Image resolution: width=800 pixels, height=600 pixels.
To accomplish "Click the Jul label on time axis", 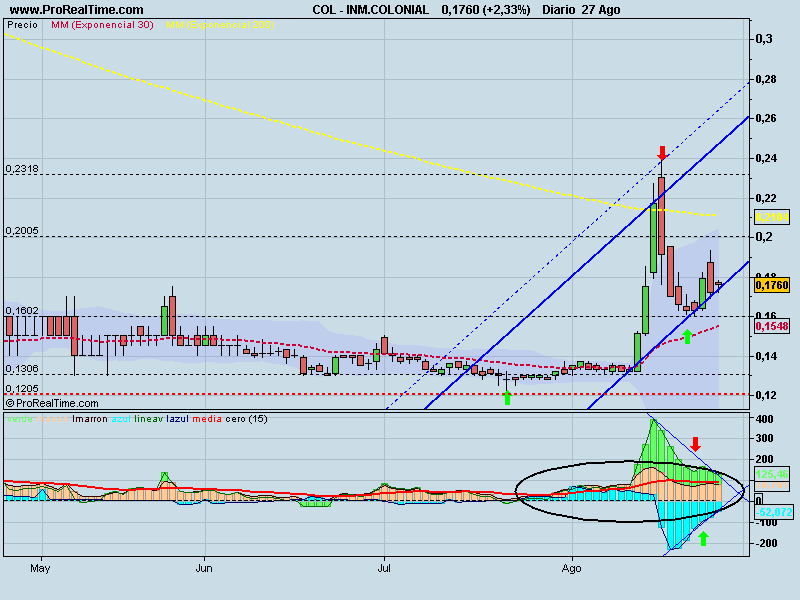I will [384, 568].
